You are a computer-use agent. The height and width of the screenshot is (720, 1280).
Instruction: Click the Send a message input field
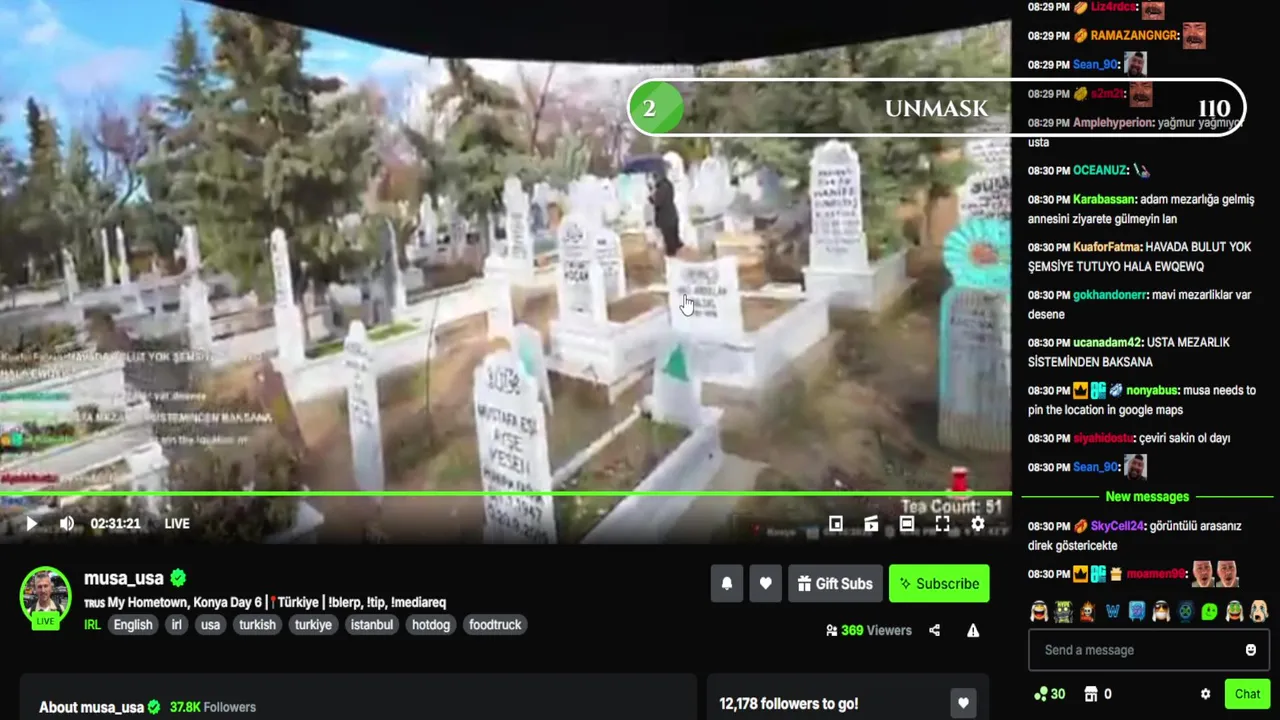(1148, 650)
